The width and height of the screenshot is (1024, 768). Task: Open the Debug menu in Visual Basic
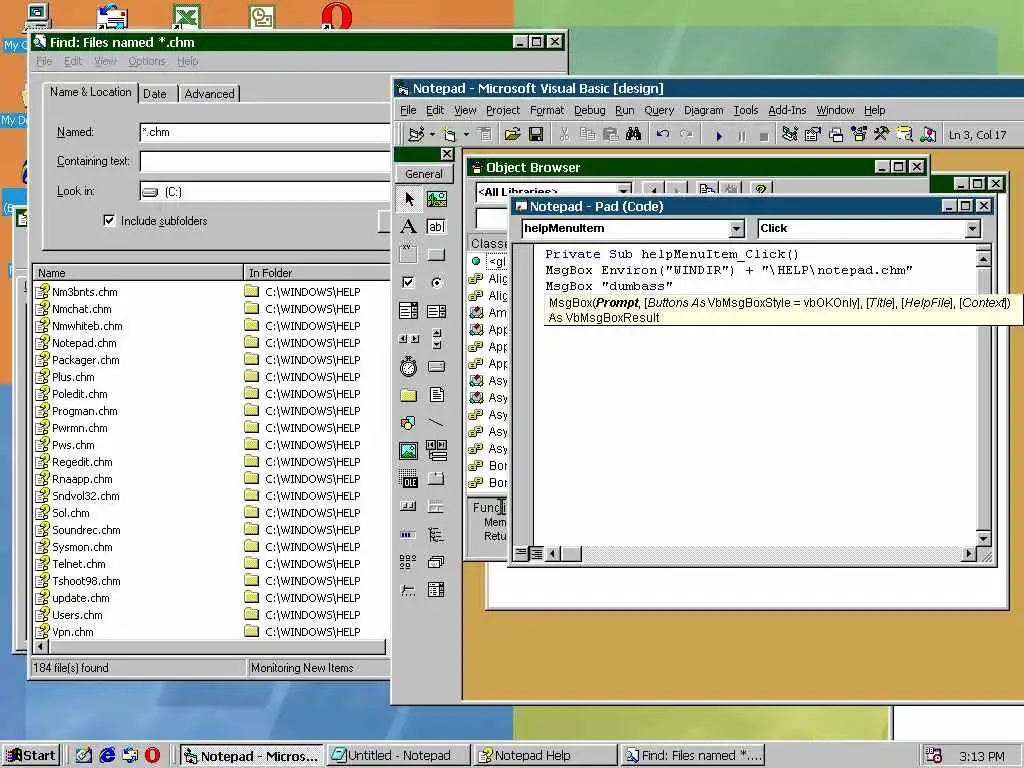[x=589, y=110]
